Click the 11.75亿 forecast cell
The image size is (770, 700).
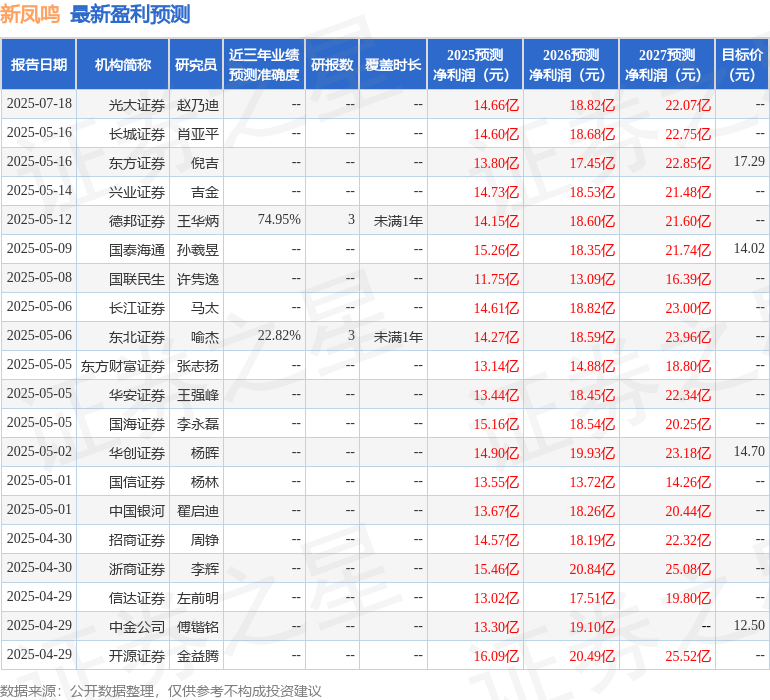[x=496, y=279]
